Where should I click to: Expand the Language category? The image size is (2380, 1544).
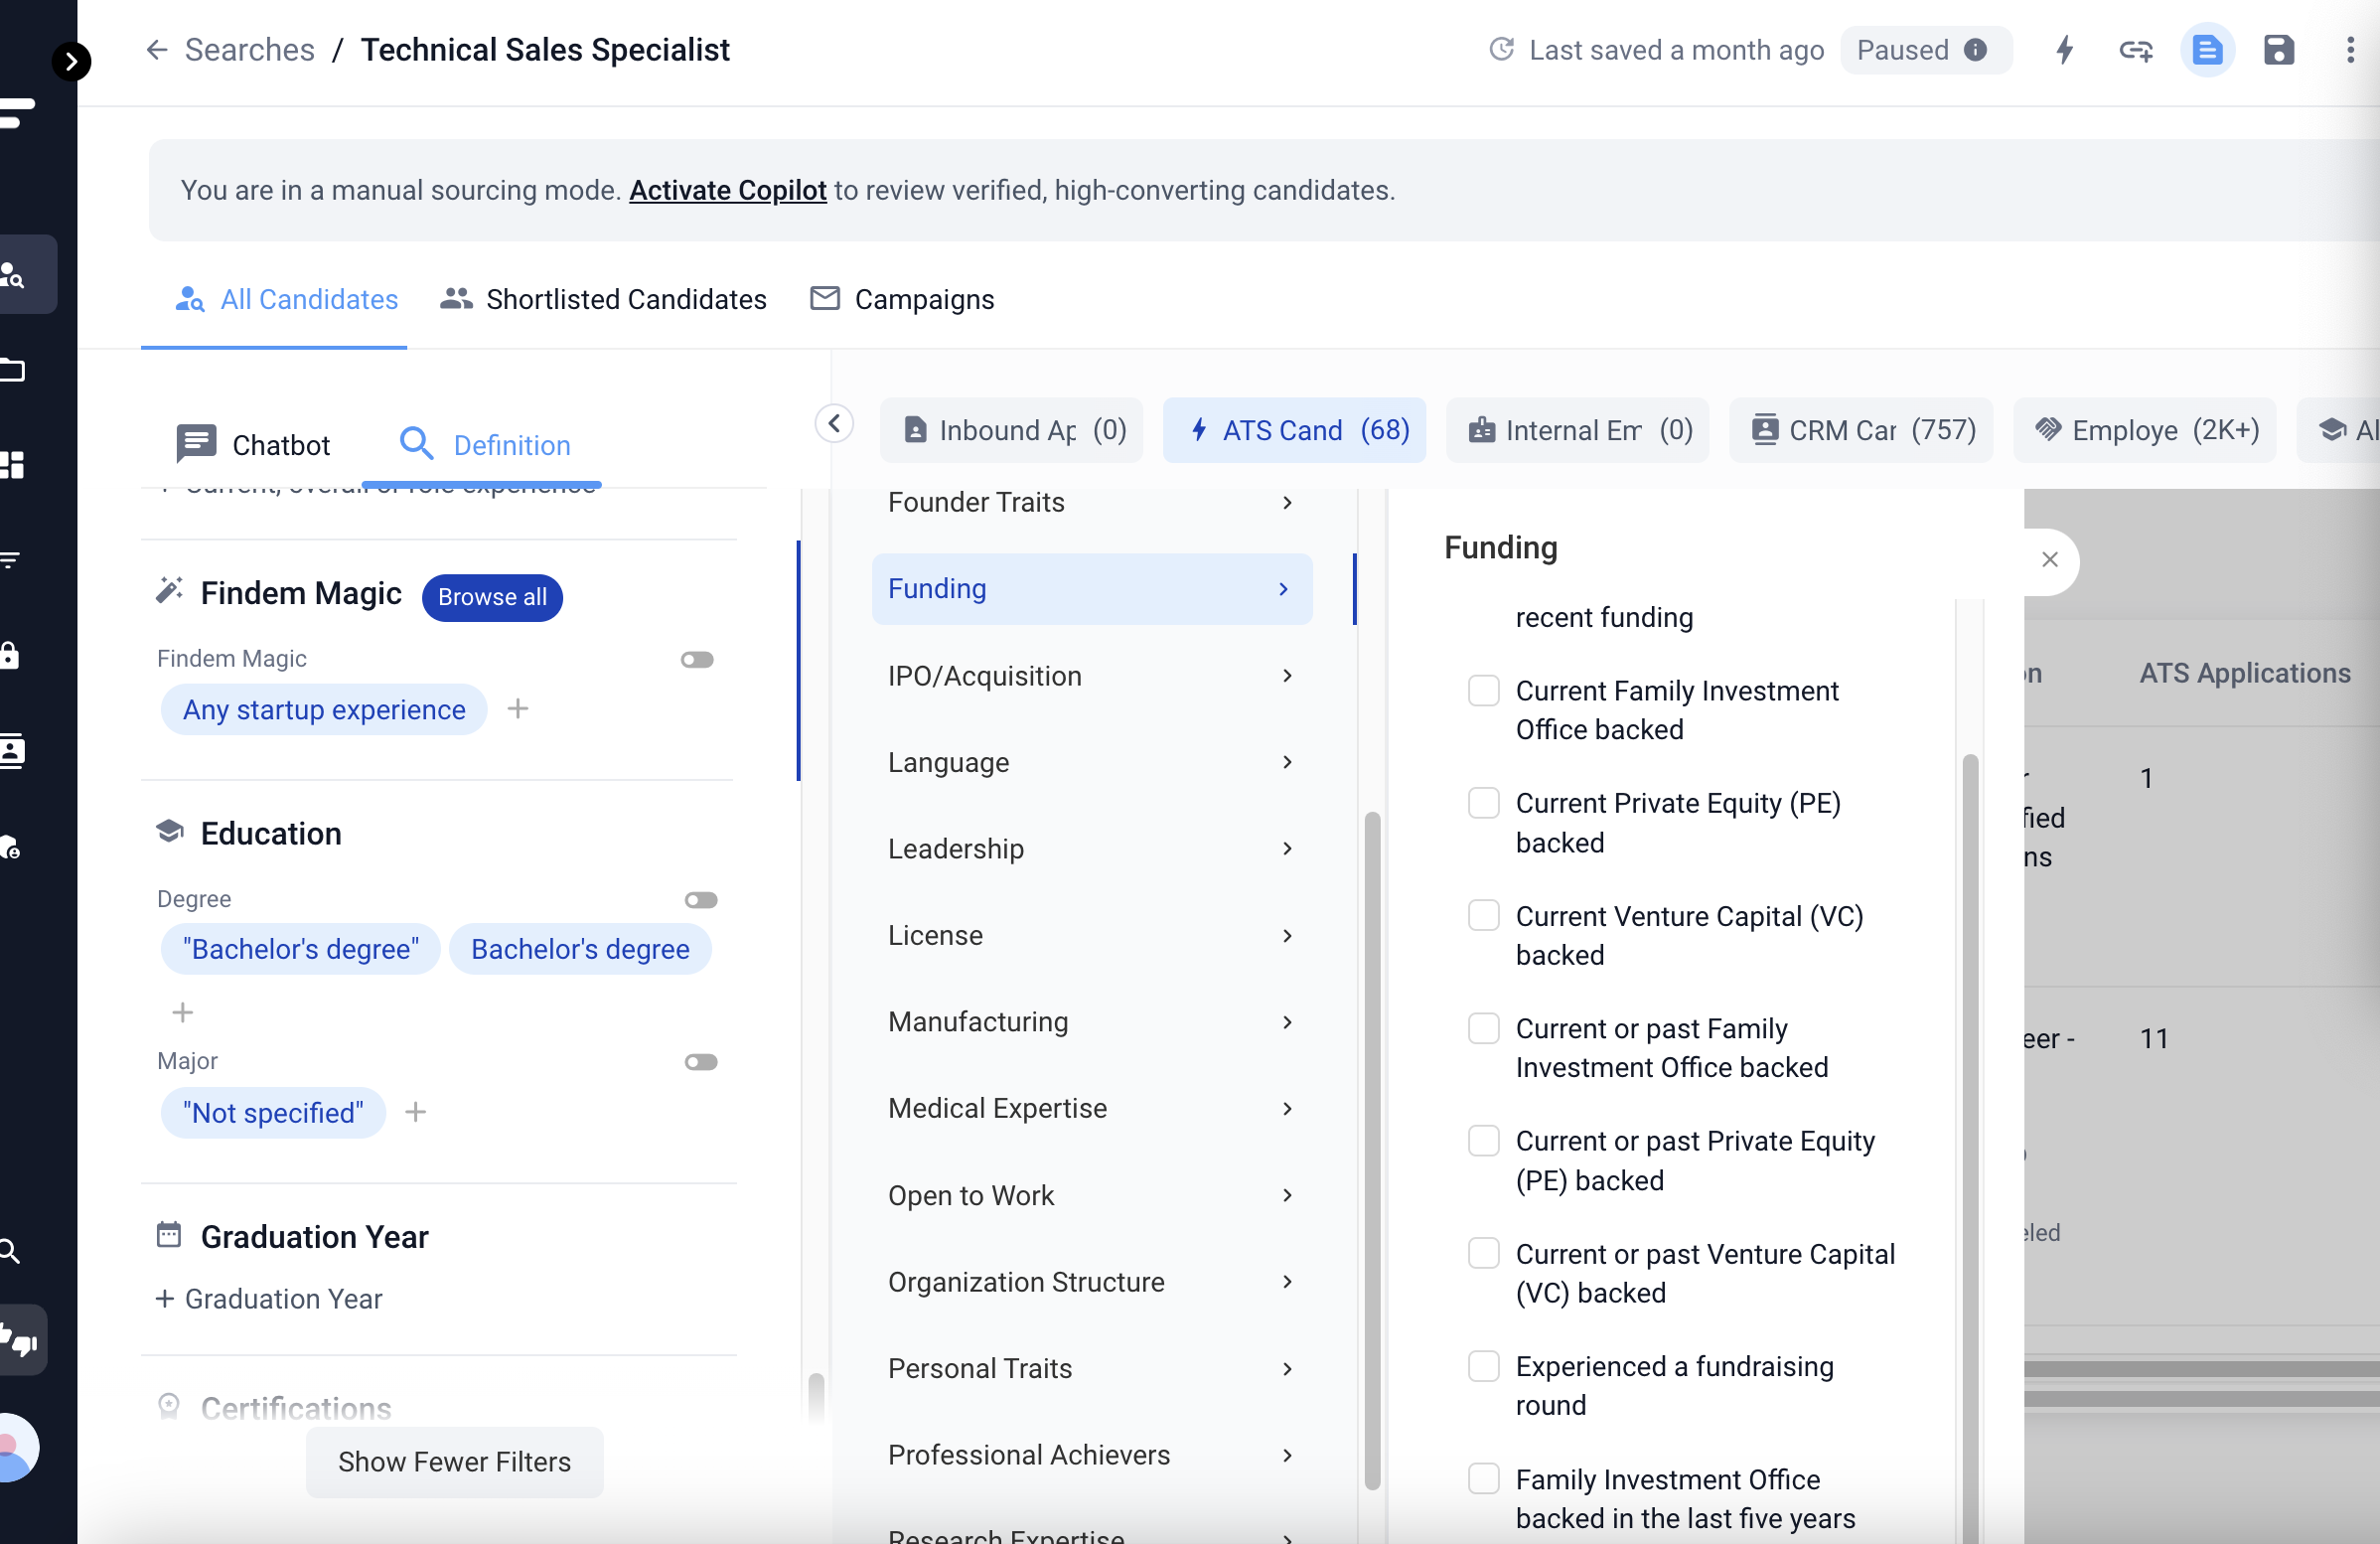click(x=1091, y=762)
